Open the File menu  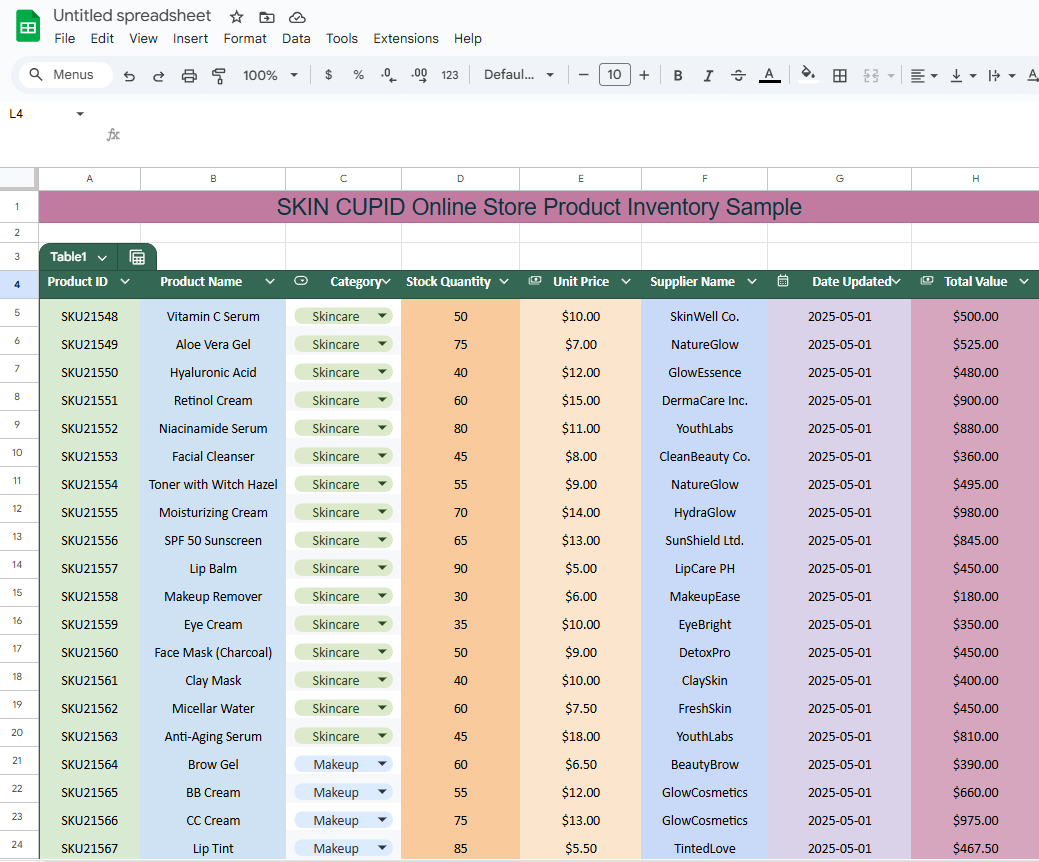64,38
